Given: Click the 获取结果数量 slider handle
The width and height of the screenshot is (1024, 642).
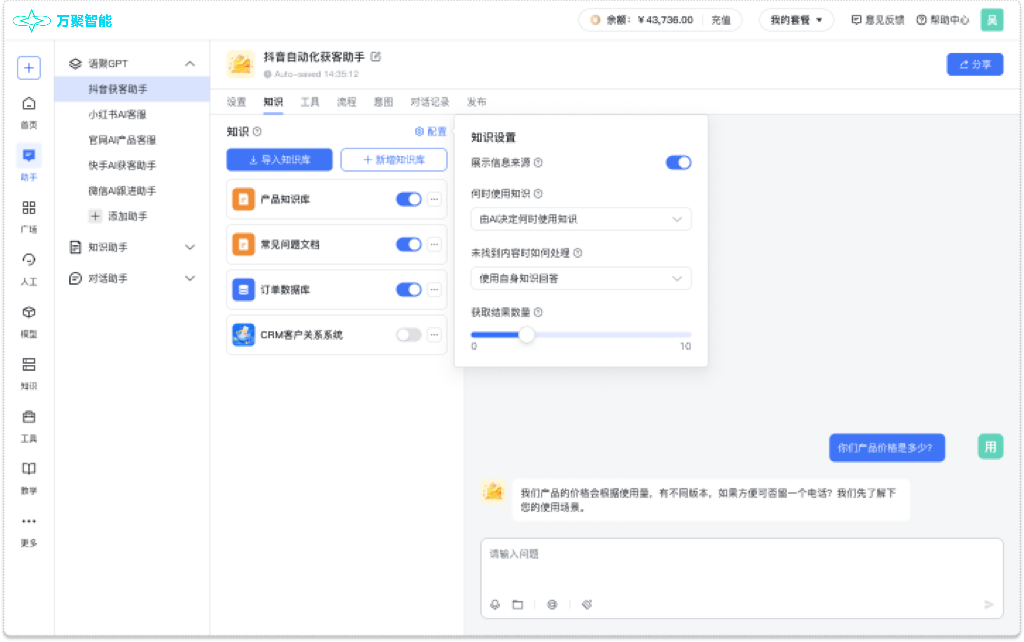Looking at the screenshot, I should [526, 335].
